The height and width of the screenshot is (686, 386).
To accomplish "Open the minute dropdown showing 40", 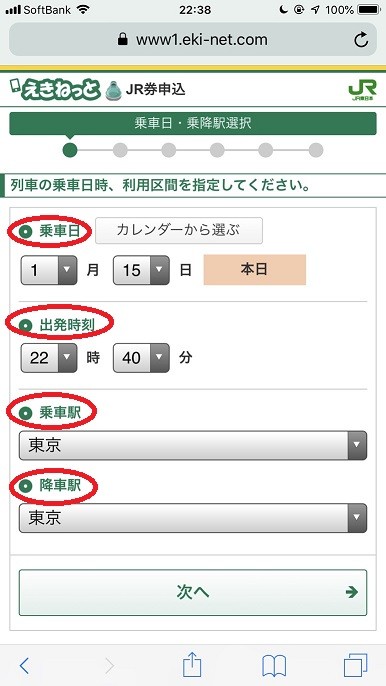I will pos(141,358).
